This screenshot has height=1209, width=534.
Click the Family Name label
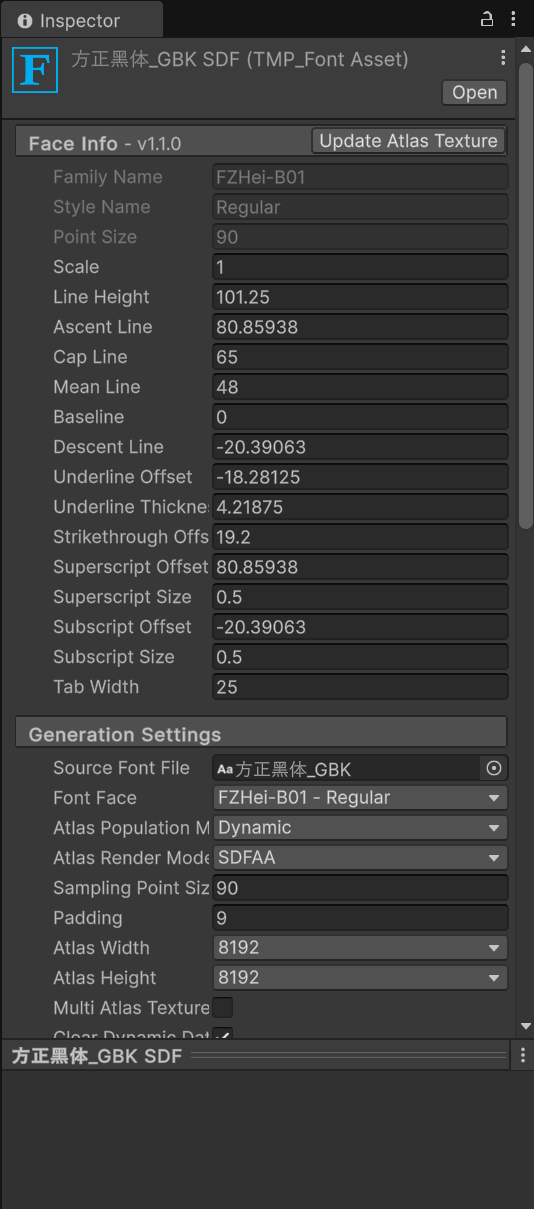(108, 177)
